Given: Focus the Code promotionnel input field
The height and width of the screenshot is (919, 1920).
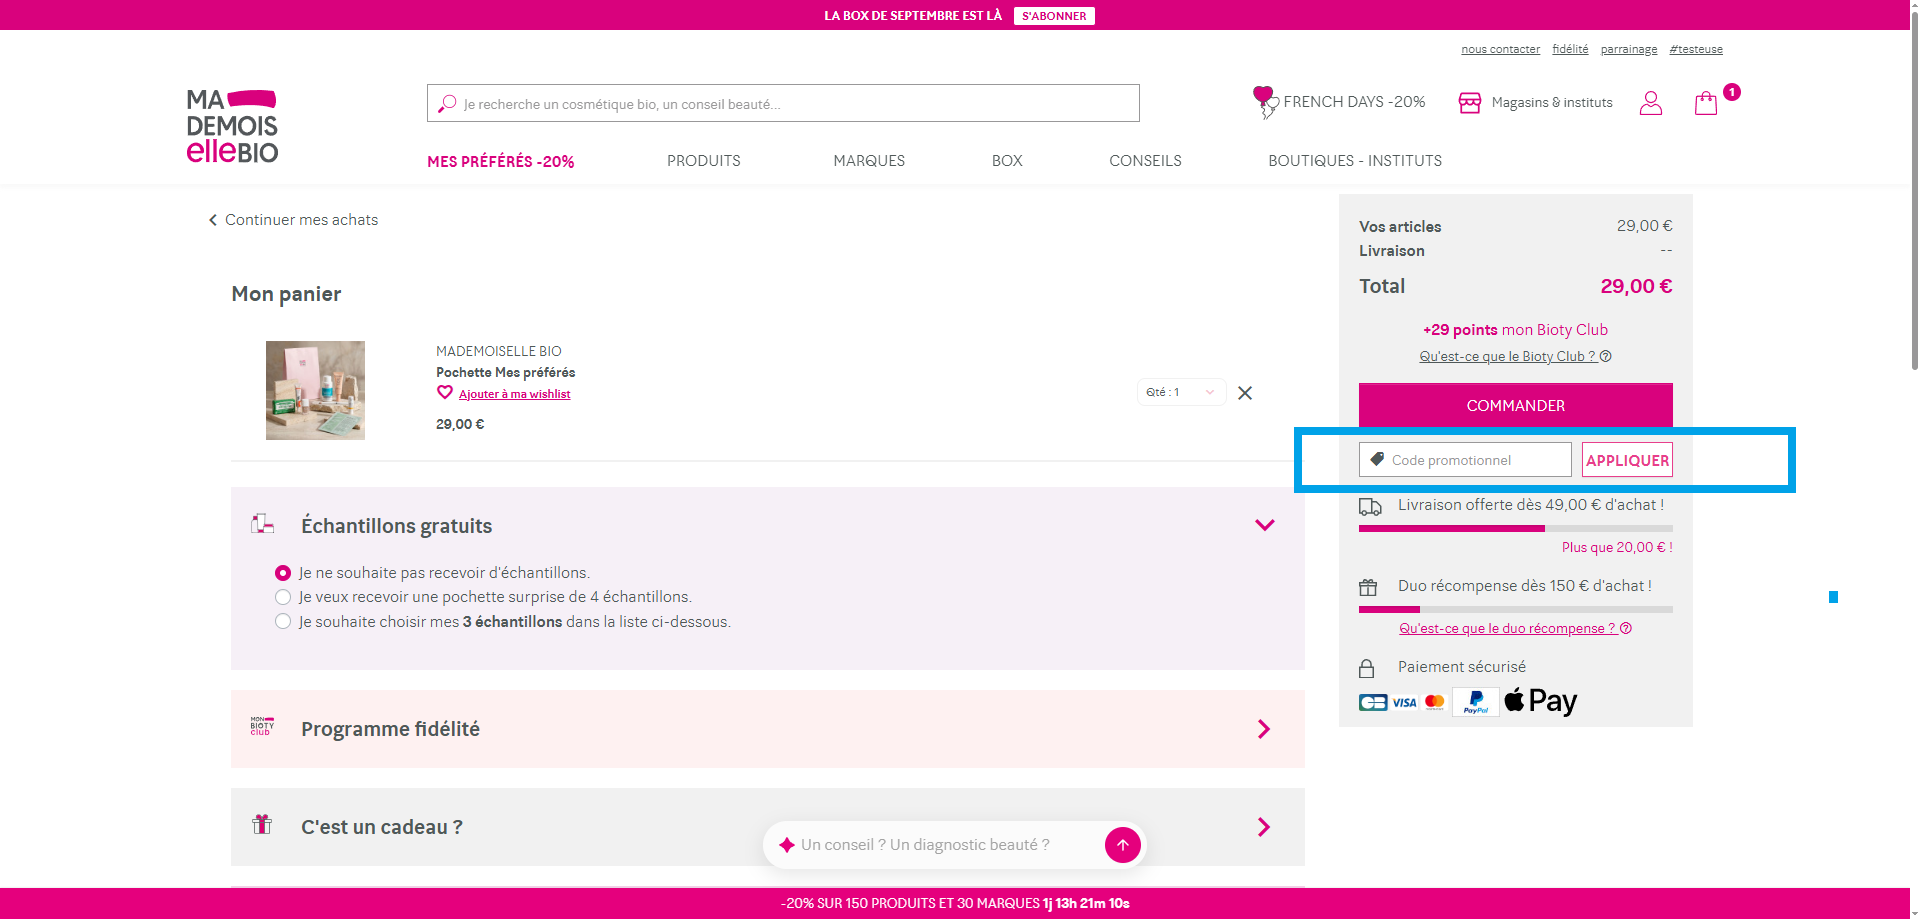Looking at the screenshot, I should coord(1465,460).
